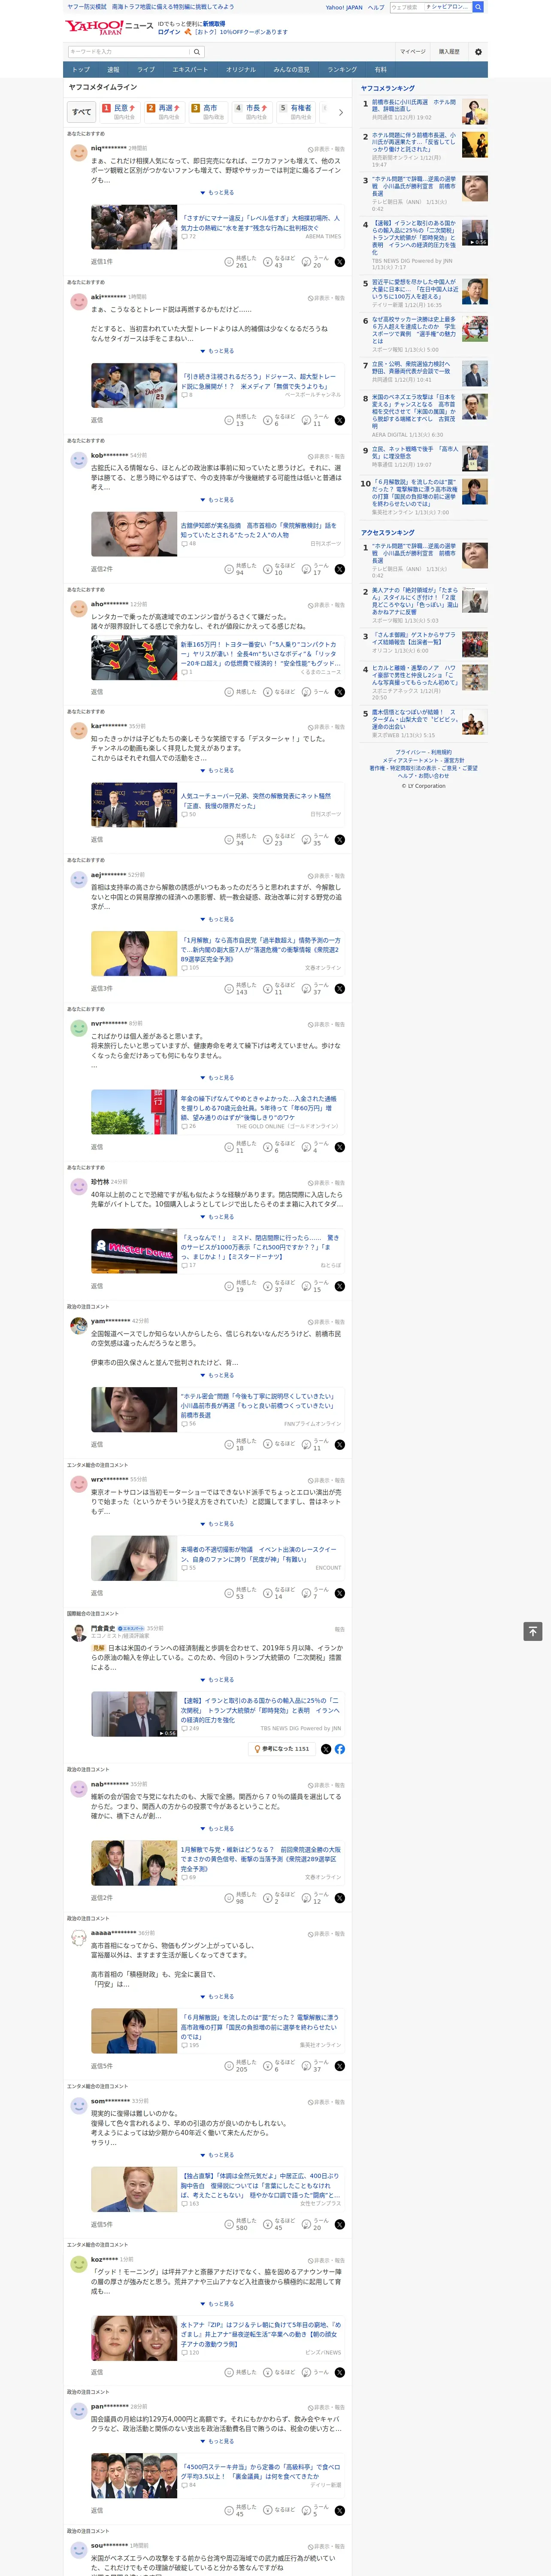The width and height of the screenshot is (551, 2576).
Task: Expand nab's comment with もっと見る
Action: [217, 1829]
